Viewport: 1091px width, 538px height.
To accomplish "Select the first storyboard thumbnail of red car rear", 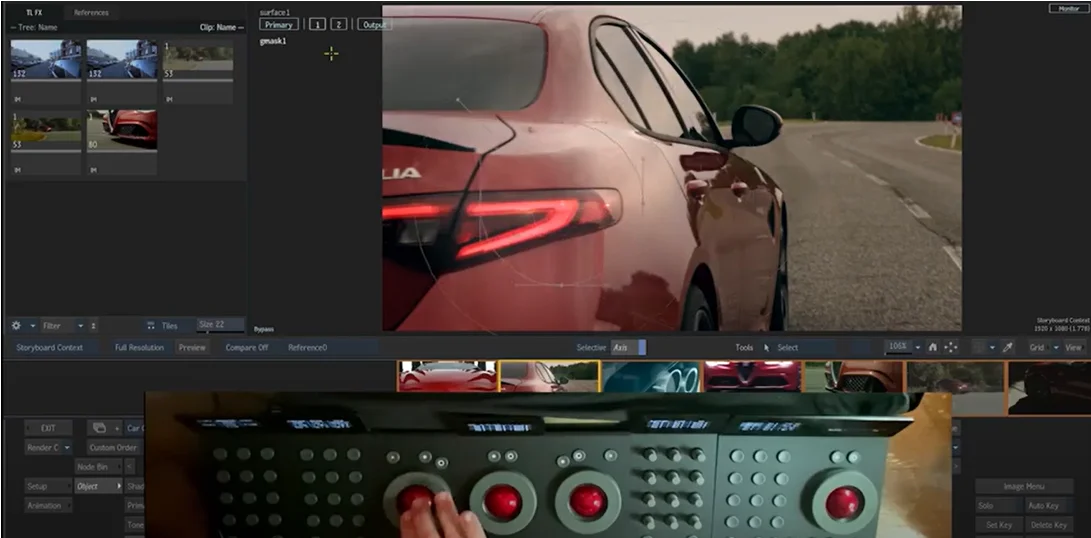I will click(x=447, y=376).
